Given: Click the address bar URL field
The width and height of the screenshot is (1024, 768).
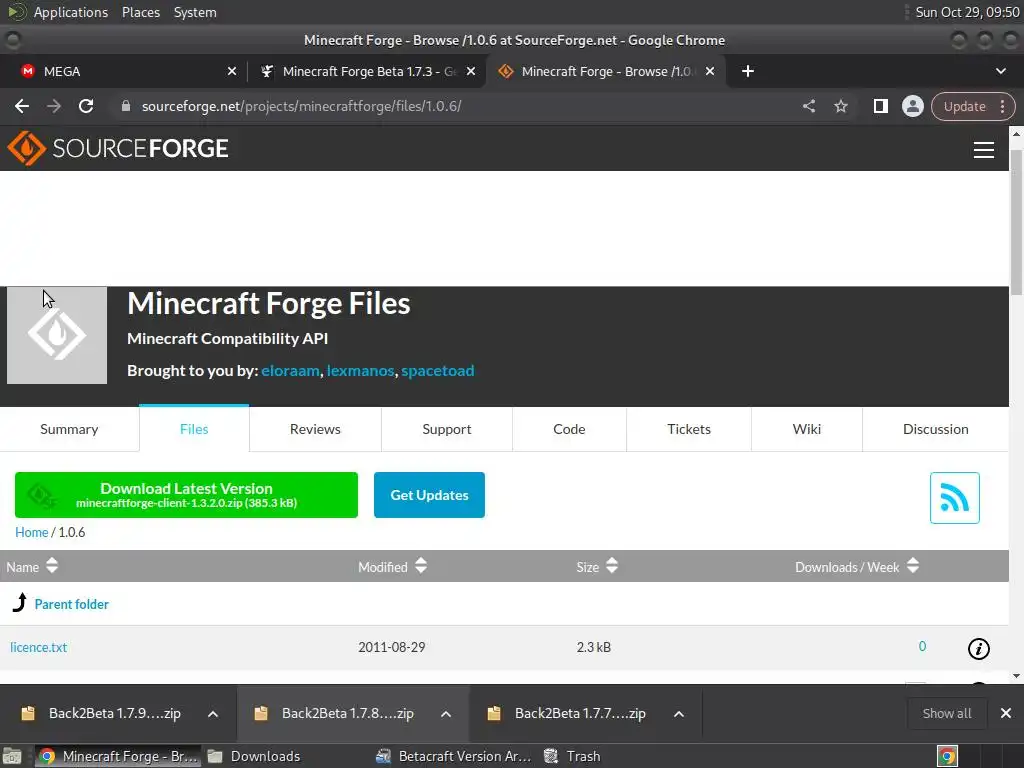Looking at the screenshot, I should [457, 106].
